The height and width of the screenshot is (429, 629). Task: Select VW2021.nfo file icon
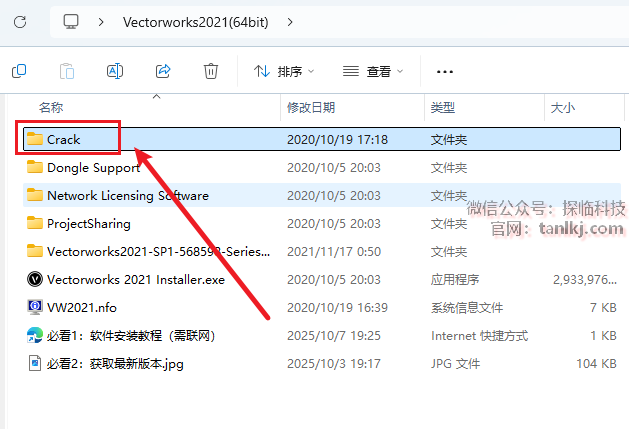click(35, 307)
